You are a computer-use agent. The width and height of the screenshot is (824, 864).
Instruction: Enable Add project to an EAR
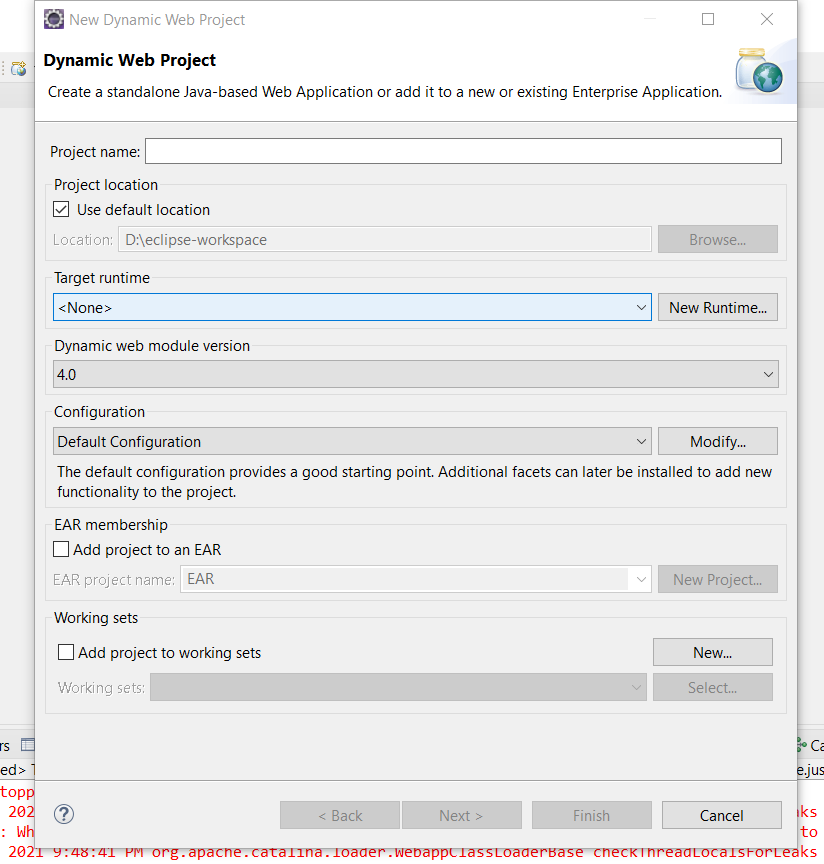click(x=58, y=549)
